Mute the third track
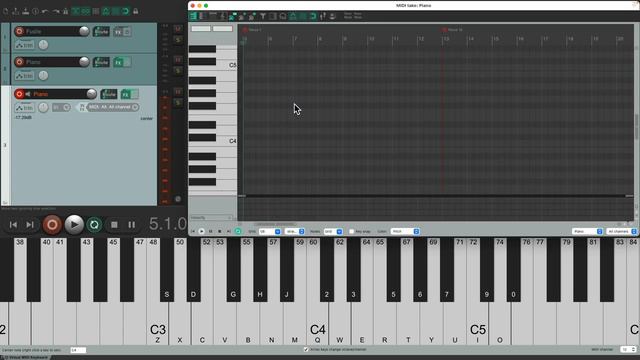 click(178, 91)
